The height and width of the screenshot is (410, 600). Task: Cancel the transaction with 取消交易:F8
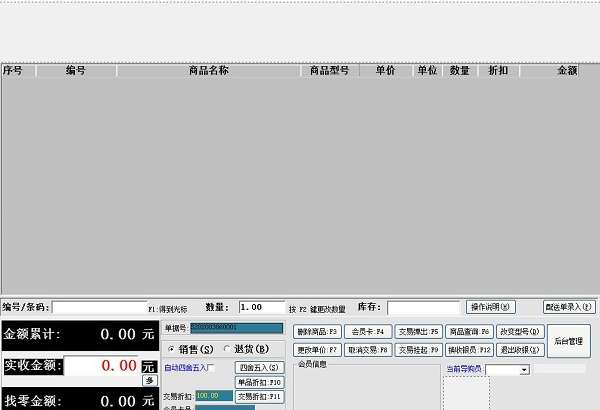(368, 350)
